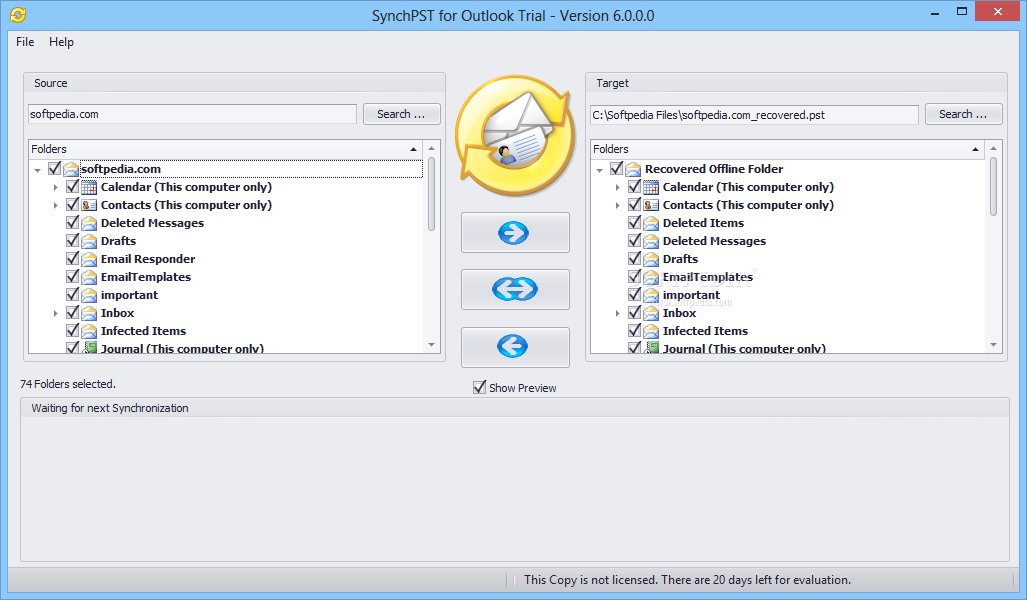This screenshot has height=600, width=1027.
Task: Select EmailTemplates label in Target tree
Action: coord(708,277)
